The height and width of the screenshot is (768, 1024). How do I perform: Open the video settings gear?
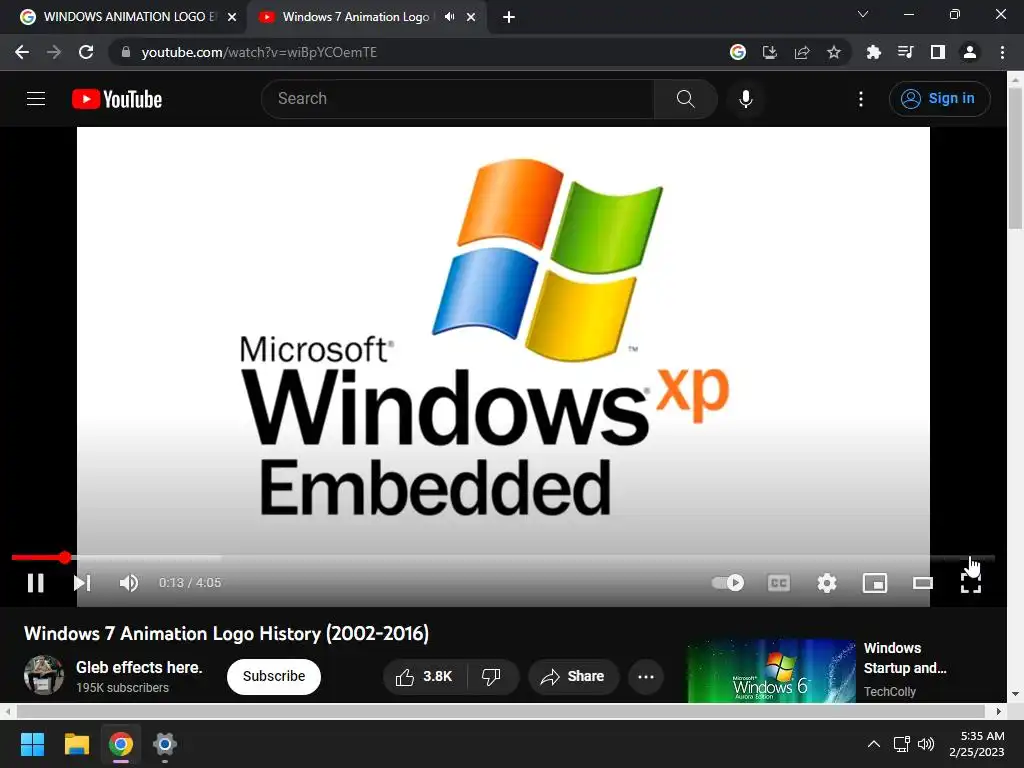click(x=827, y=583)
